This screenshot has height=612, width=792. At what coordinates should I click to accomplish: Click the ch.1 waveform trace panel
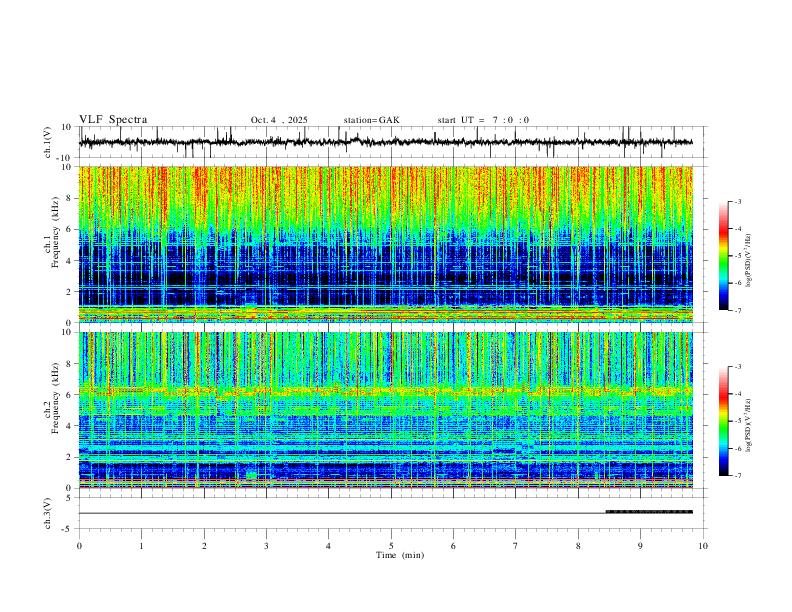[x=391, y=142]
